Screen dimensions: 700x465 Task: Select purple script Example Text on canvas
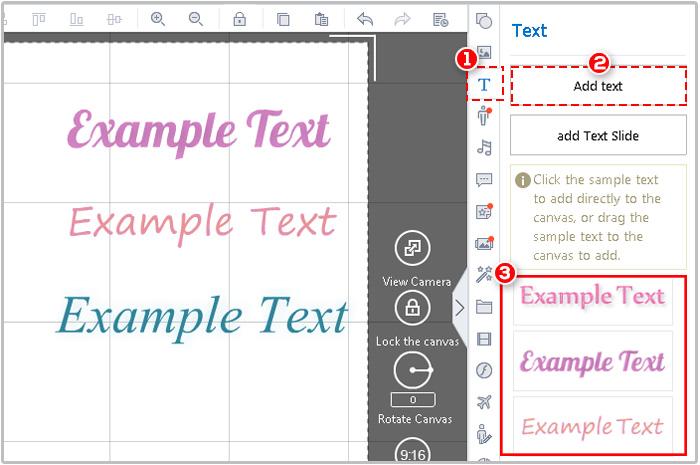pos(199,132)
